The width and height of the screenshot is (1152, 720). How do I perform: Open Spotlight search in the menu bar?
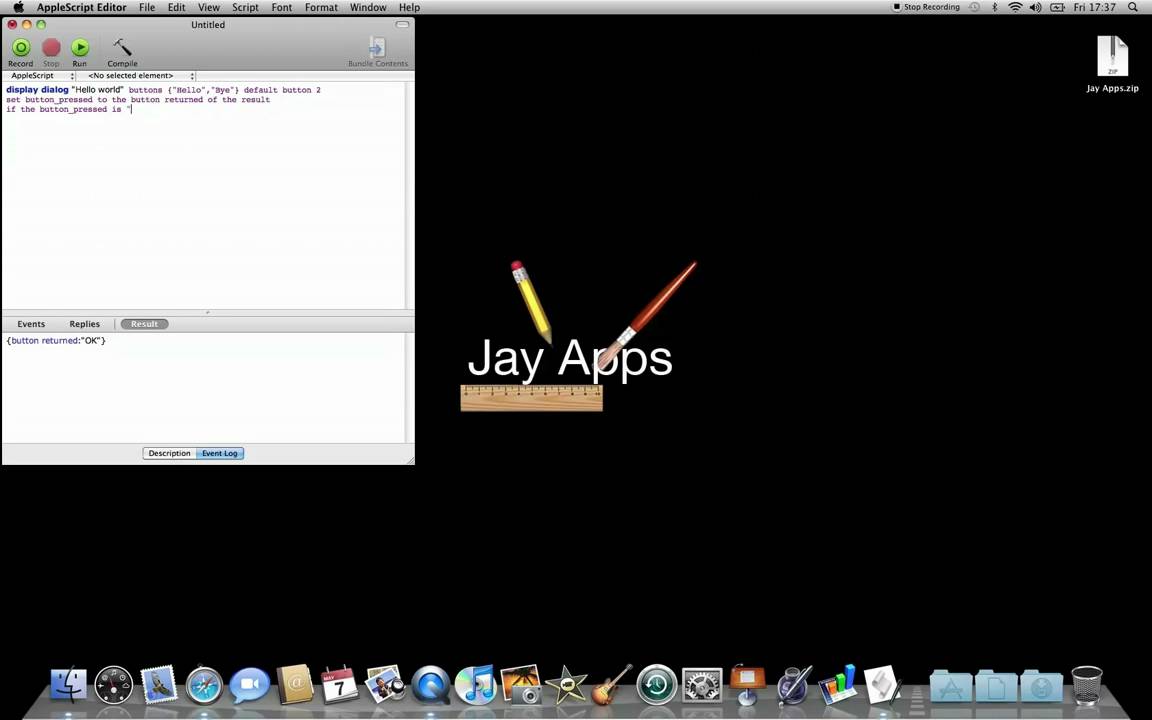point(1133,7)
